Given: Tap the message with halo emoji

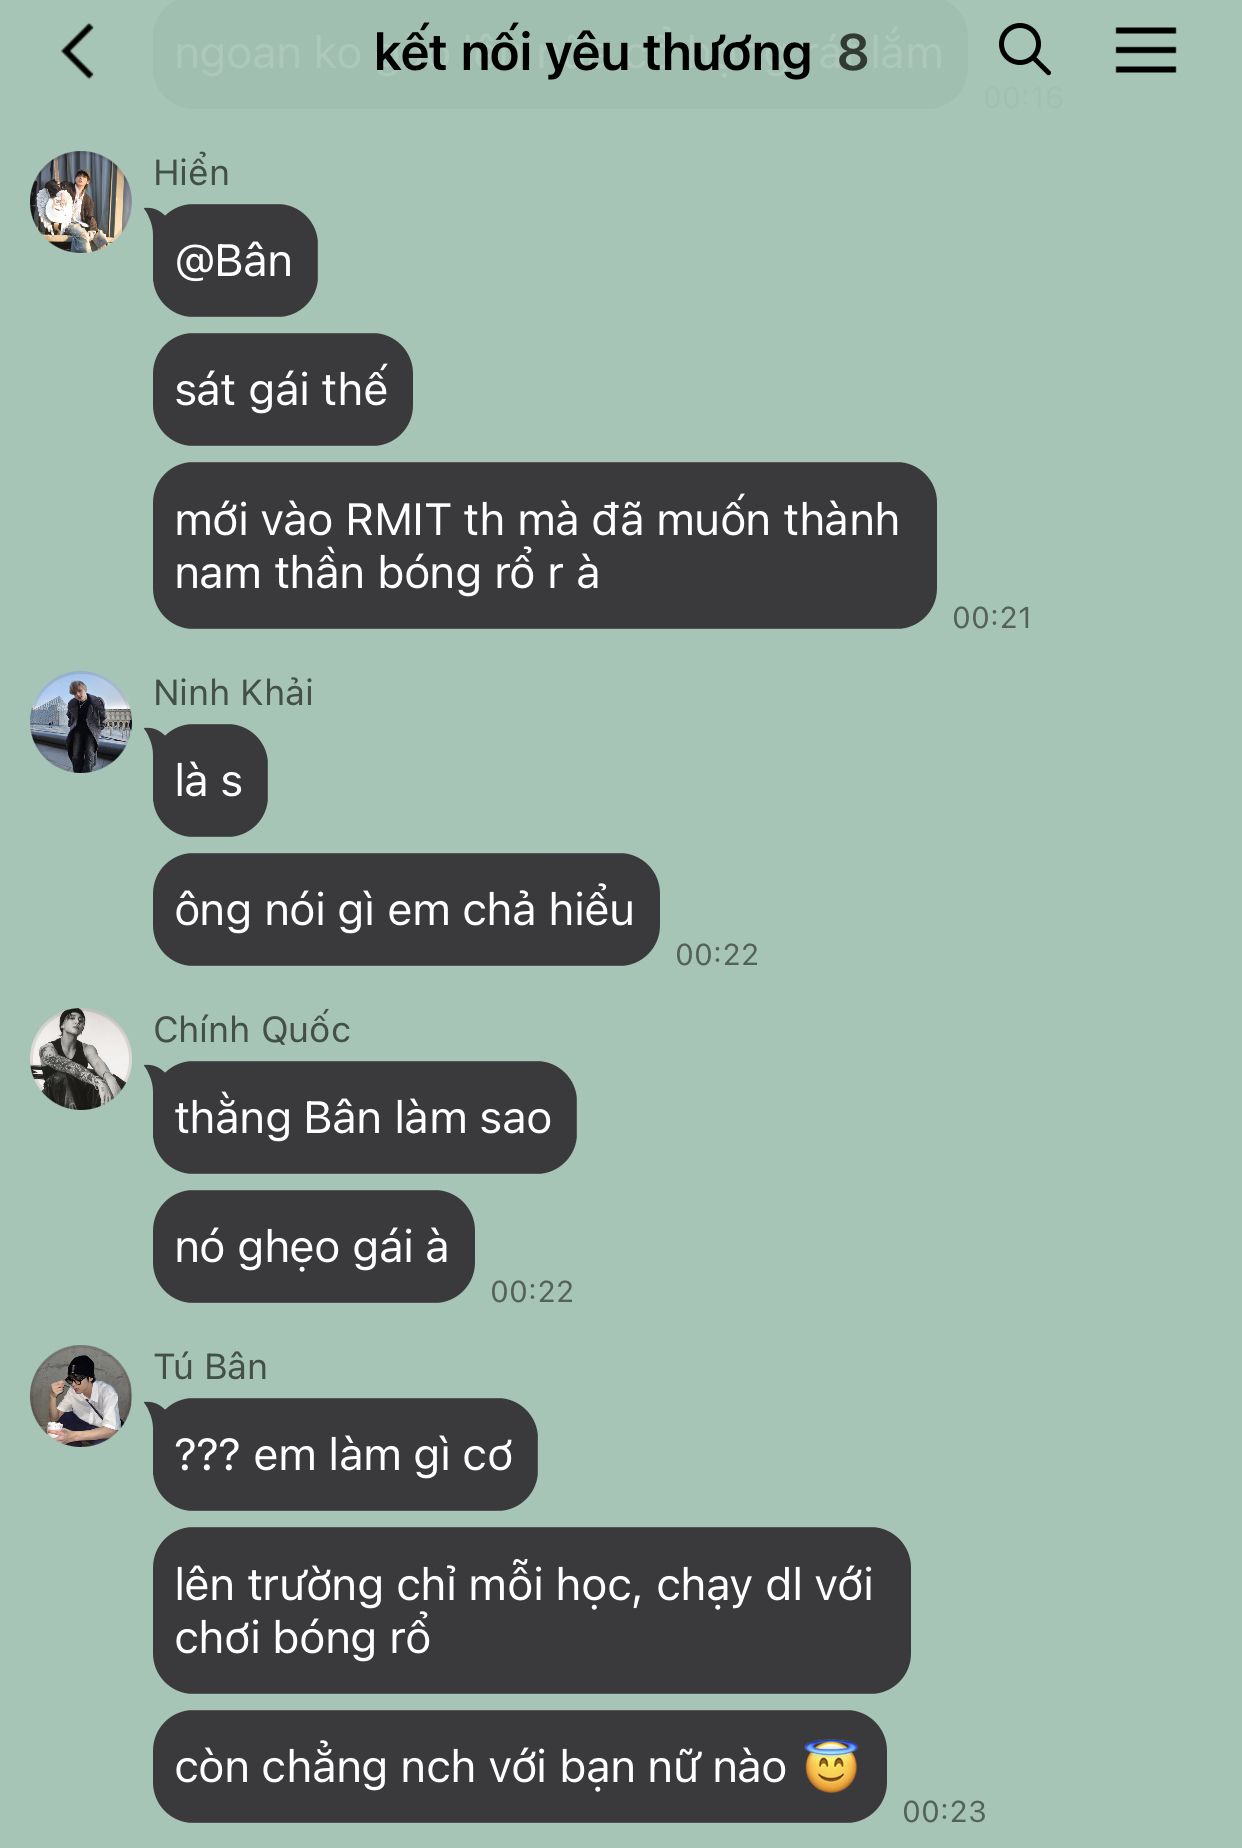Looking at the screenshot, I should [519, 1767].
